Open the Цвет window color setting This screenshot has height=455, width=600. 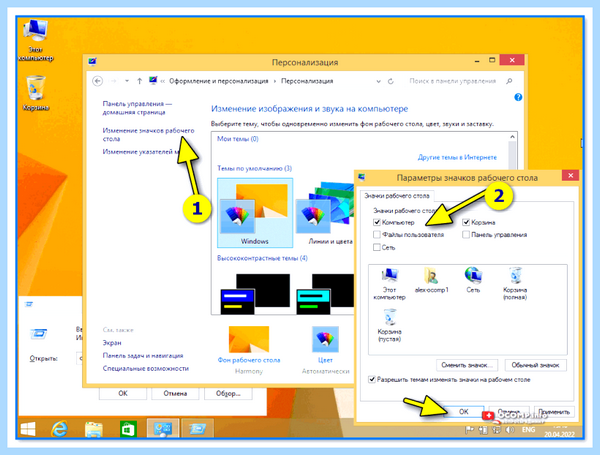coord(325,344)
